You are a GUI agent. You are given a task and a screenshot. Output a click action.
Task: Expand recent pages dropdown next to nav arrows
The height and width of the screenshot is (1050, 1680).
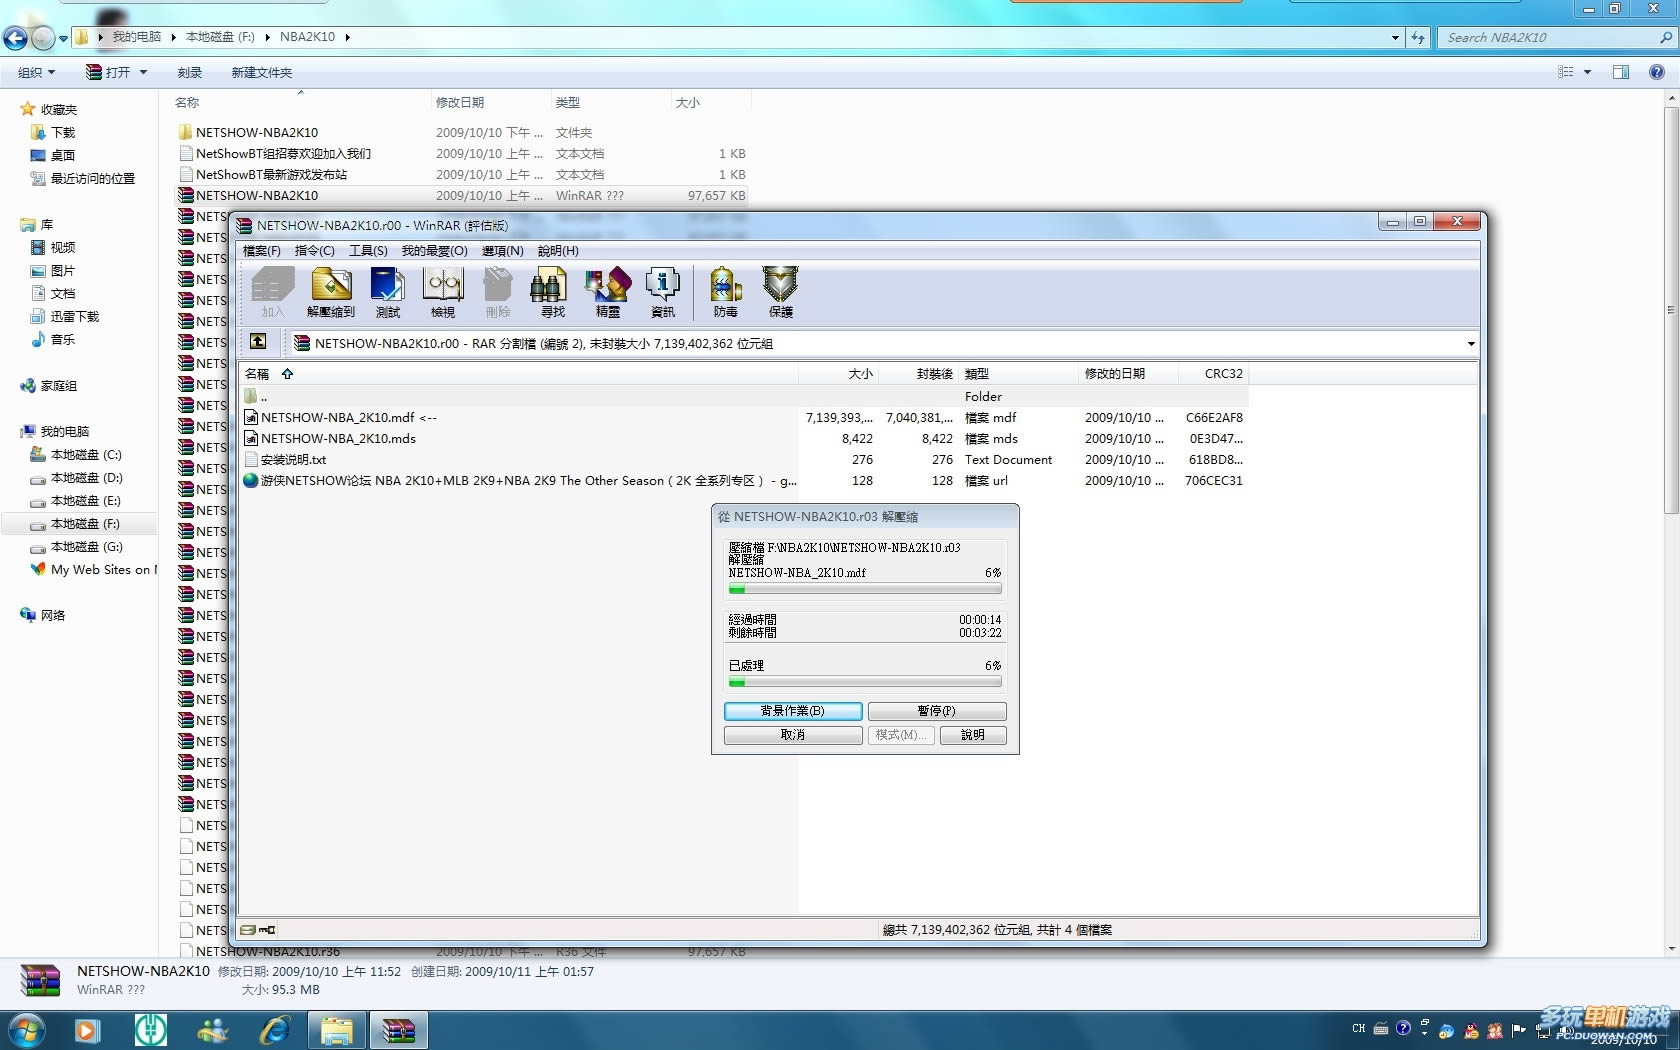(63, 39)
